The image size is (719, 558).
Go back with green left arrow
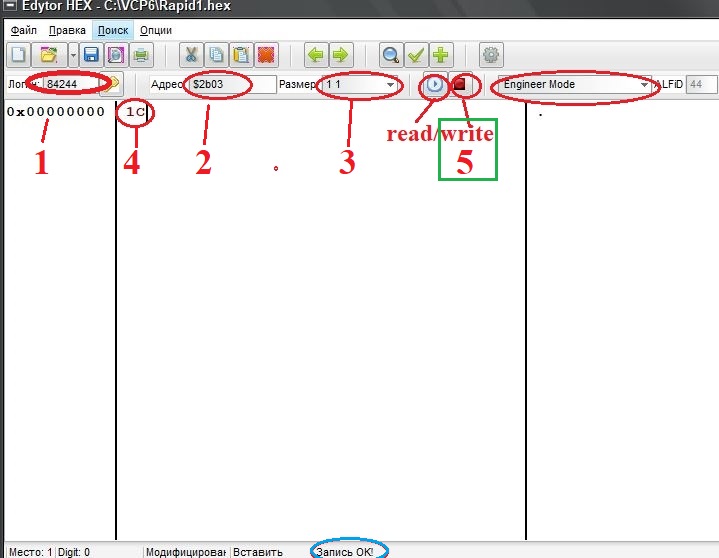pyautogui.click(x=316, y=55)
